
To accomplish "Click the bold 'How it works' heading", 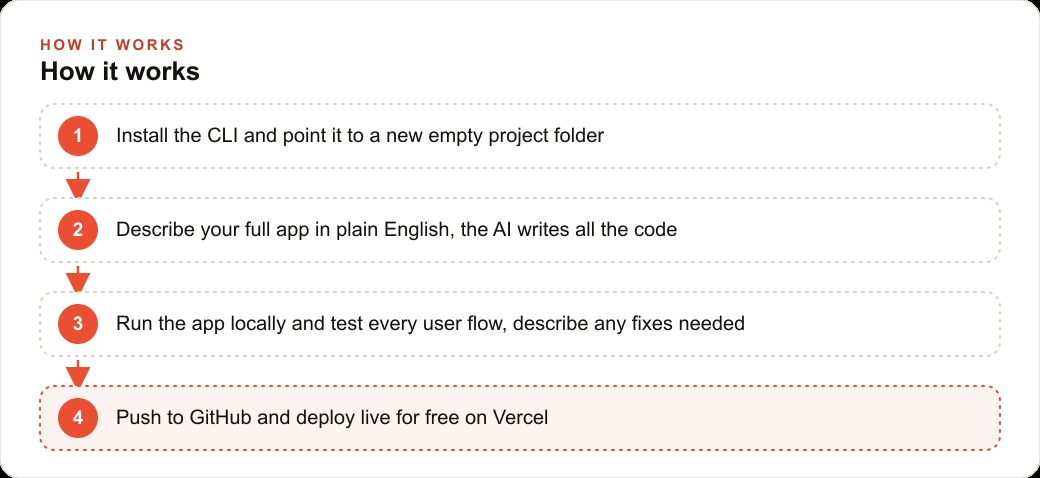I will [x=120, y=71].
